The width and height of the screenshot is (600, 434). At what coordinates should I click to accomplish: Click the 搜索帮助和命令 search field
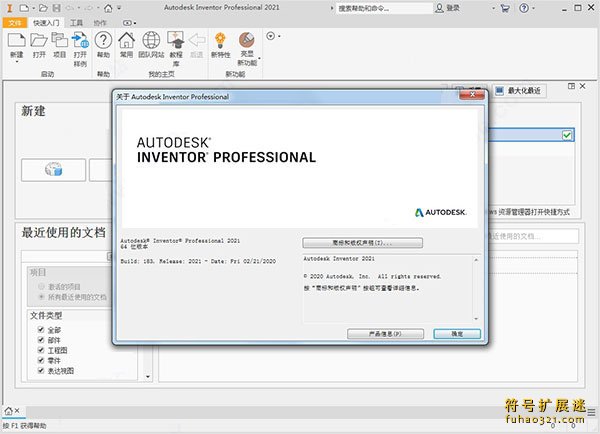383,8
